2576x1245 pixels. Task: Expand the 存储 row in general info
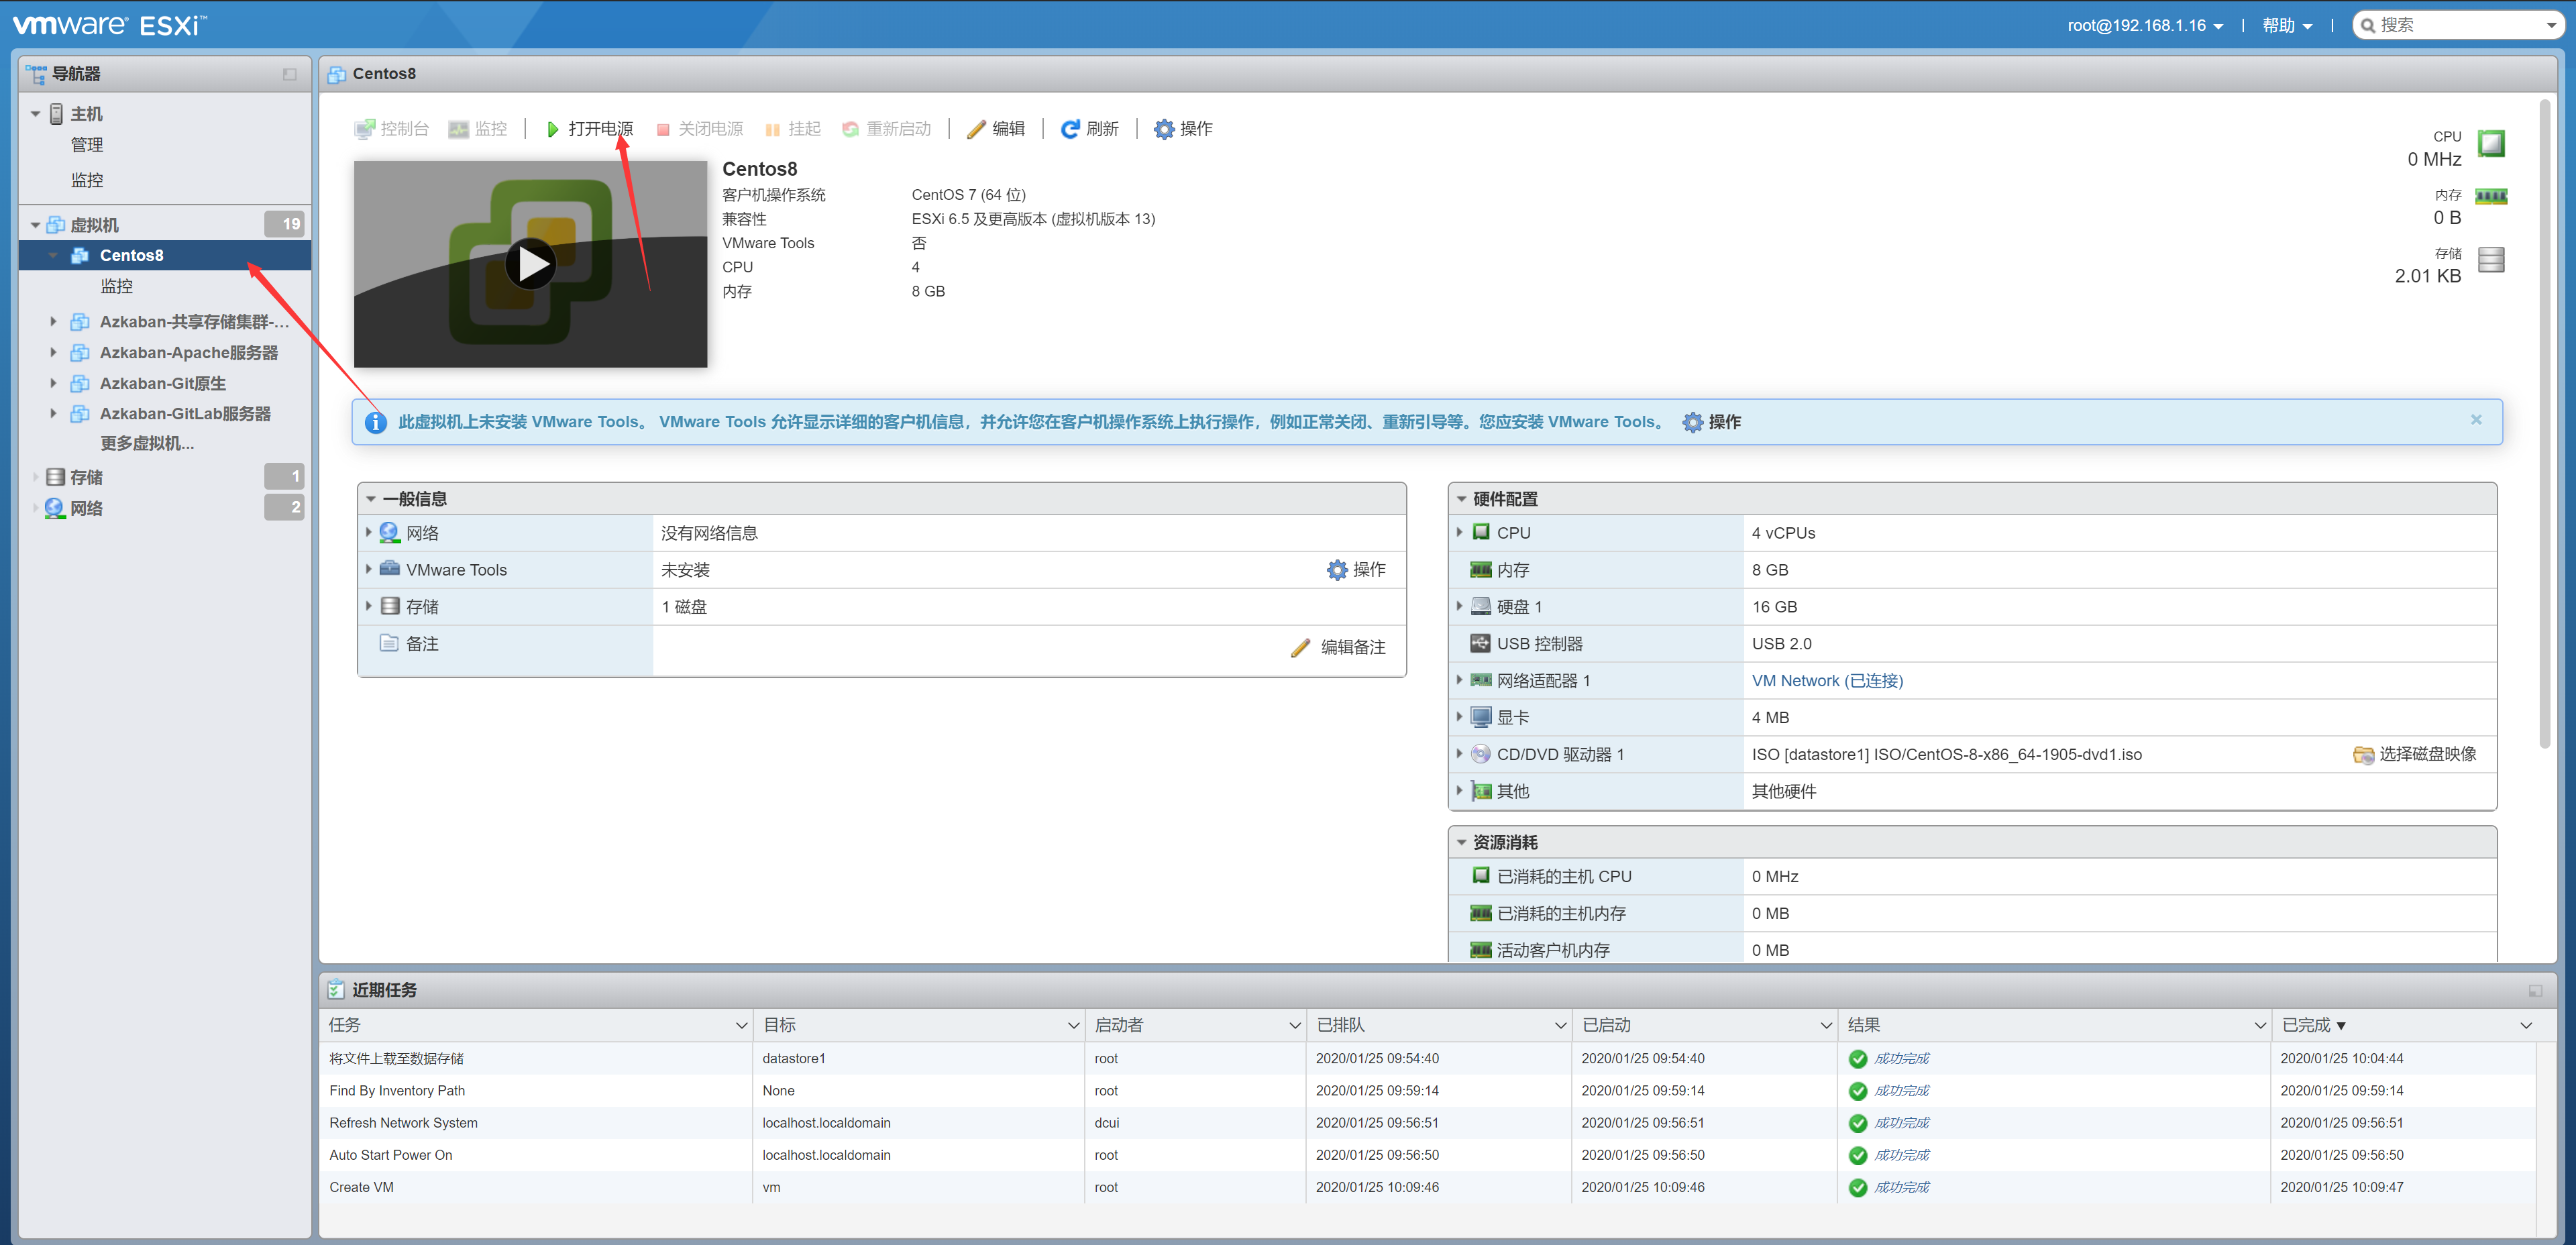point(369,606)
